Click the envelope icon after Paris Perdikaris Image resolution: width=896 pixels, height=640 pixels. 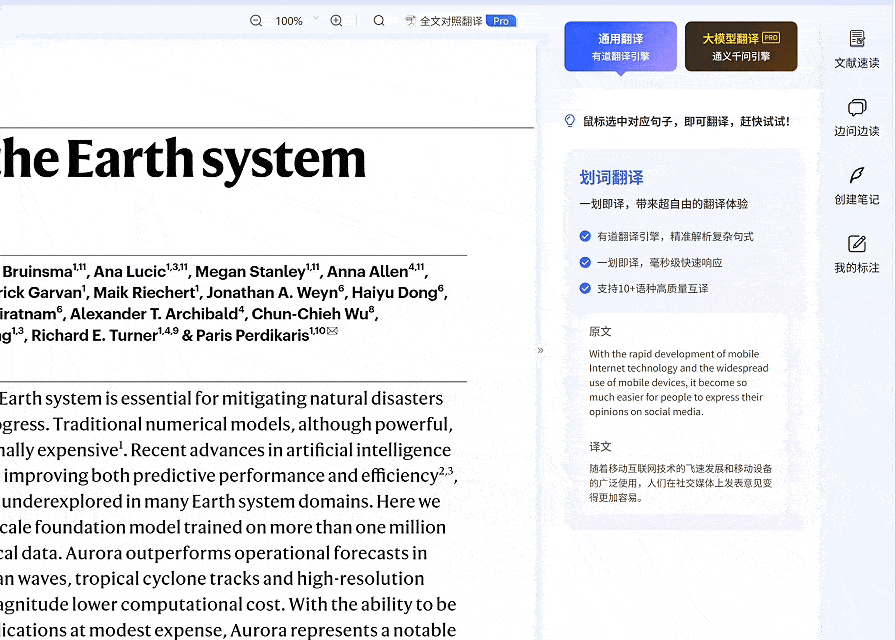[x=333, y=330]
